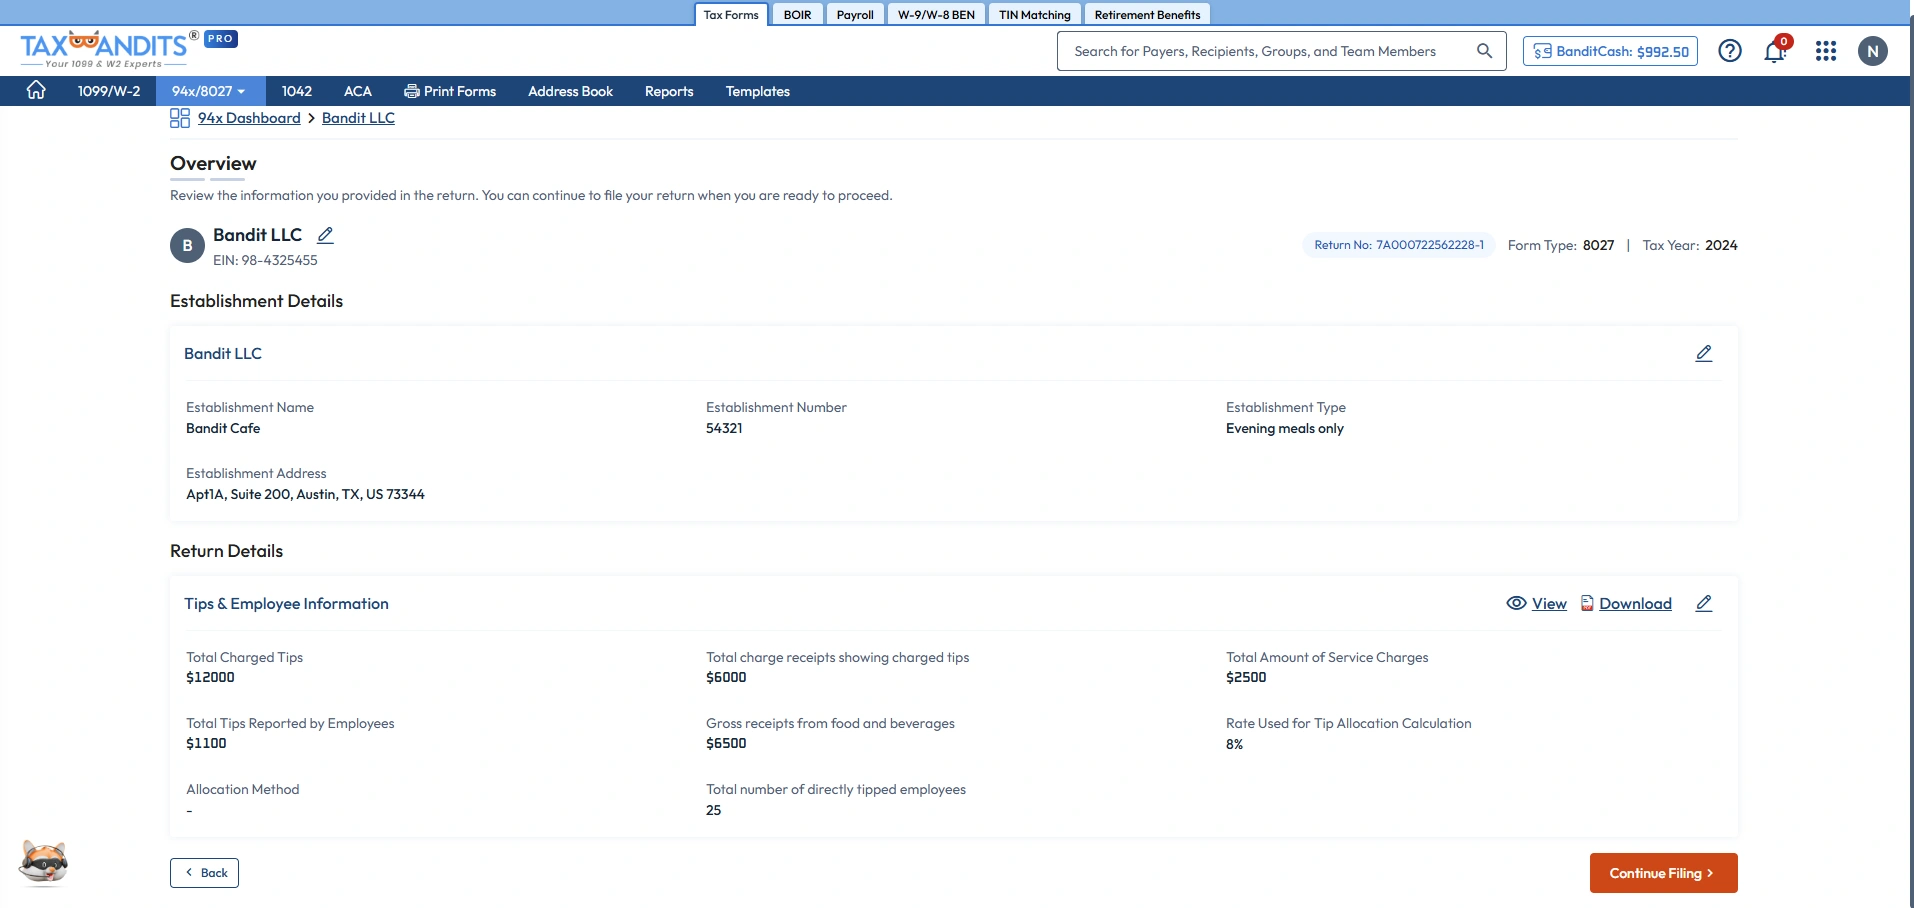Click the dashboard grid icon in breadcrumb
The height and width of the screenshot is (908, 1914).
coord(180,118)
